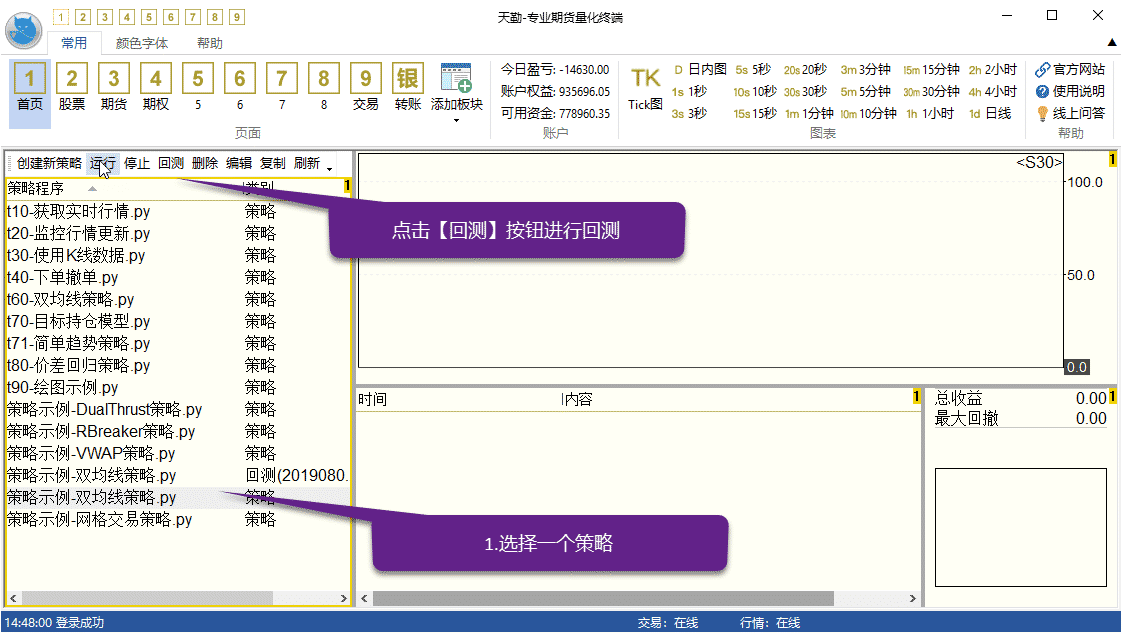Click 创建新策略 to create a strategy
This screenshot has height=633, width=1122.
[x=49, y=163]
